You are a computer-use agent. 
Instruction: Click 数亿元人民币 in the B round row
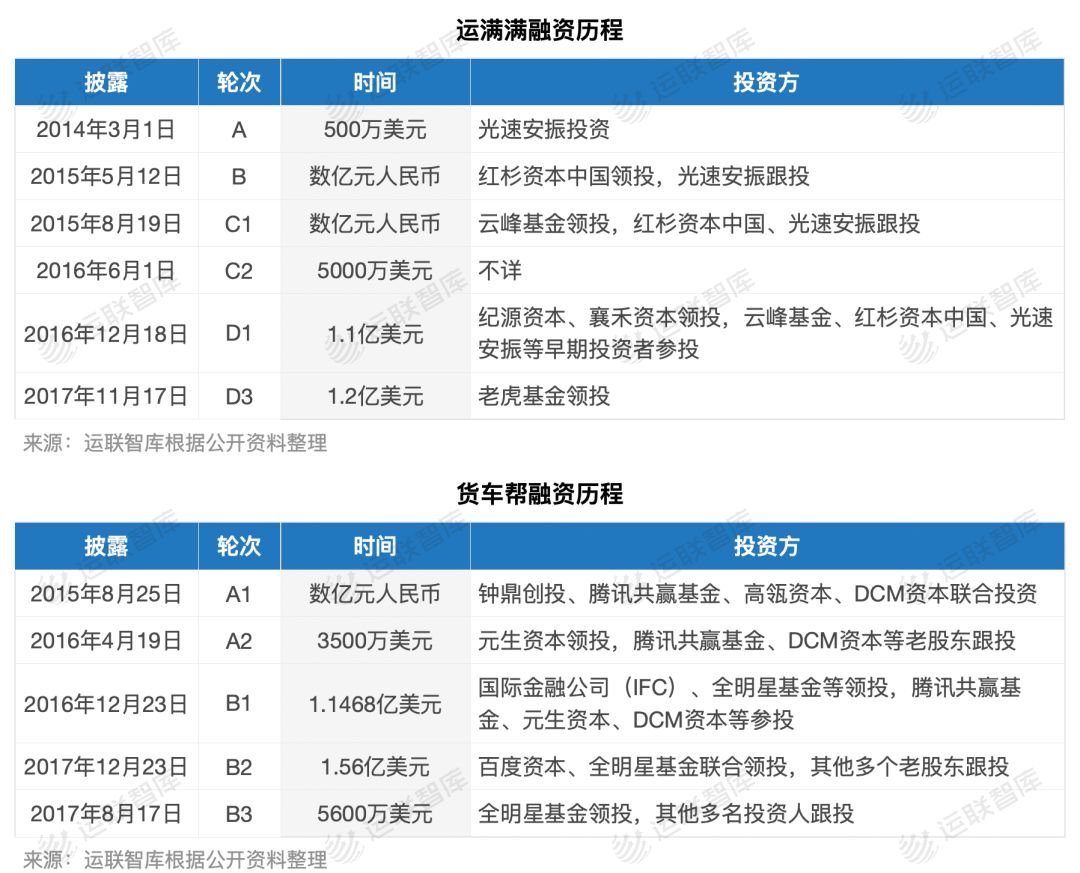coord(375,176)
